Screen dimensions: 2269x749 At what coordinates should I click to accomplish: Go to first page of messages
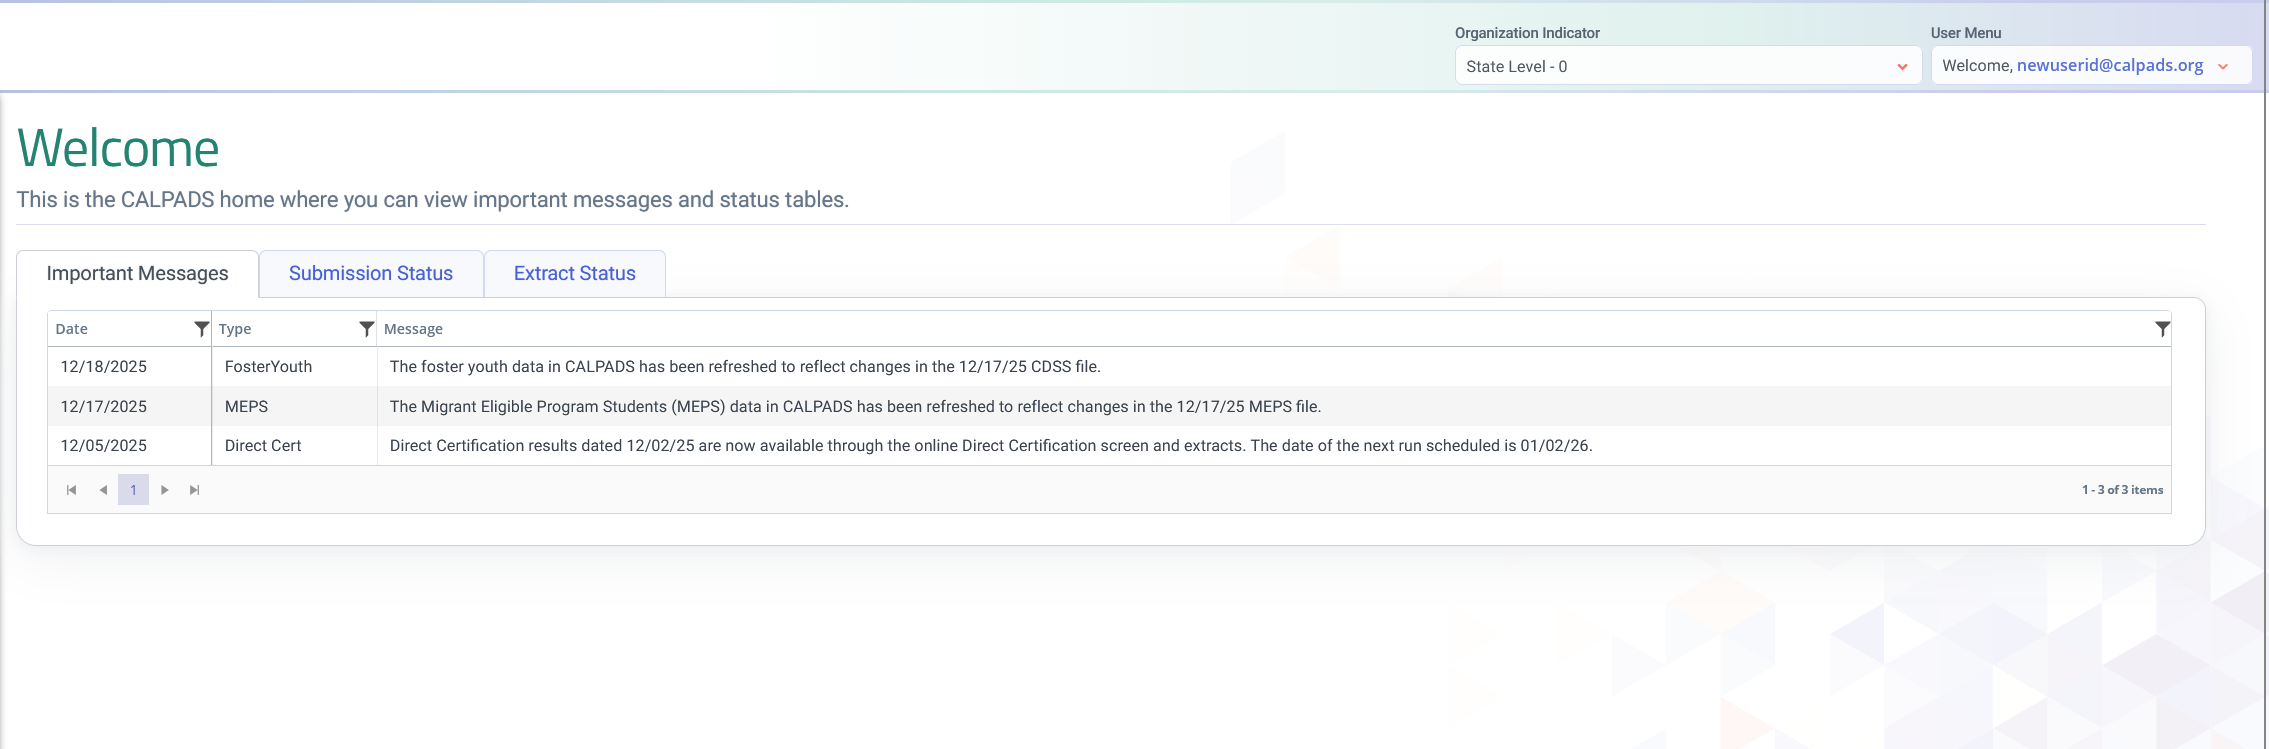point(72,490)
